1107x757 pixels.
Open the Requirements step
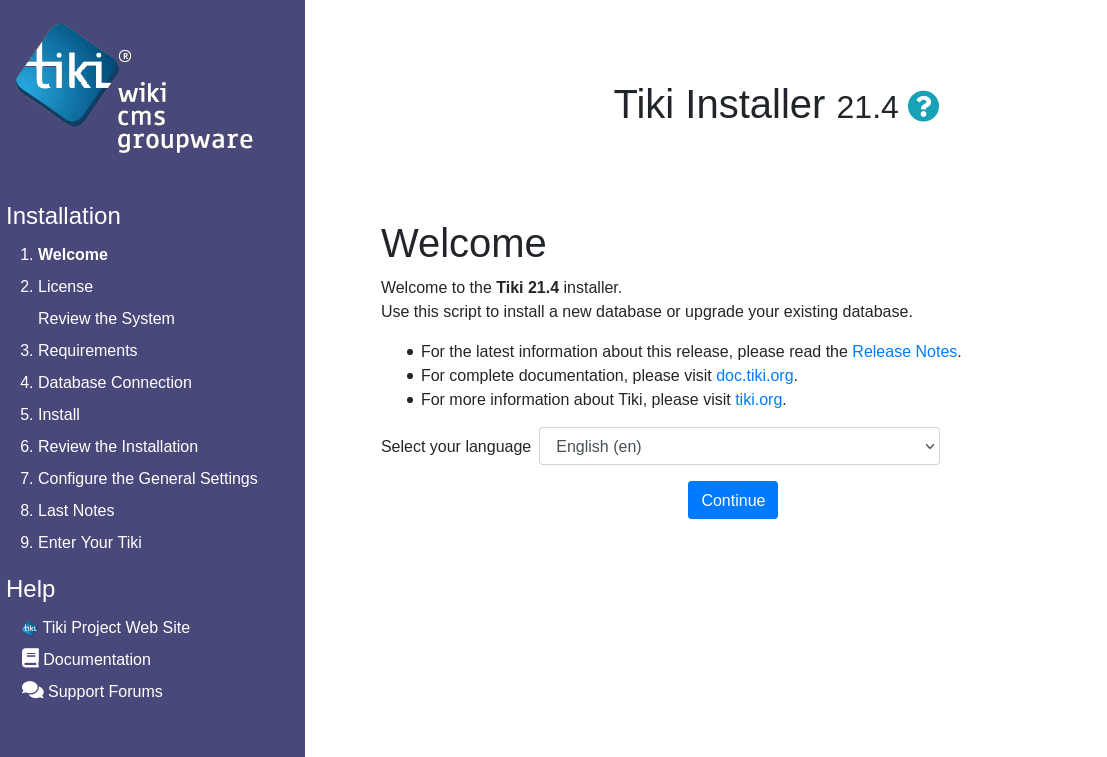click(88, 350)
